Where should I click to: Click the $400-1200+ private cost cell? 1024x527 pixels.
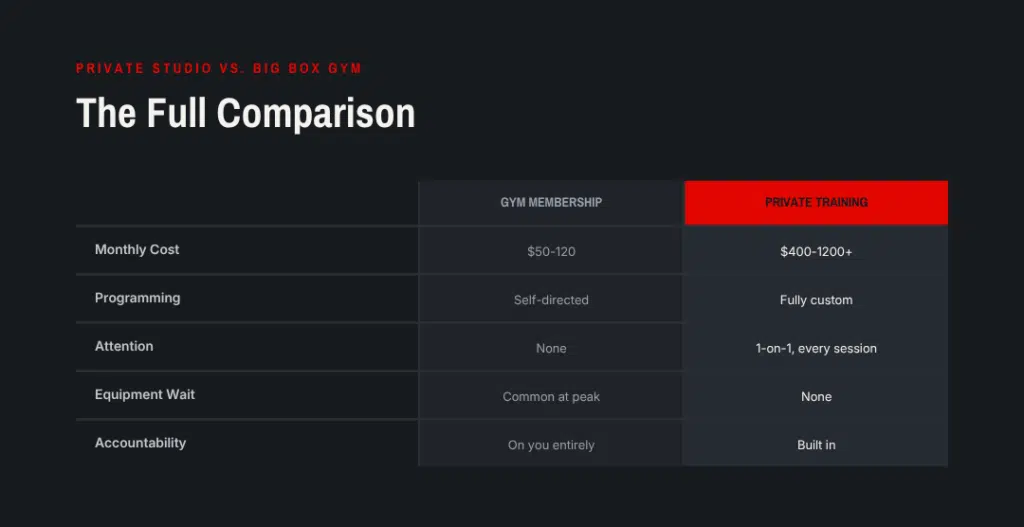pyautogui.click(x=816, y=251)
